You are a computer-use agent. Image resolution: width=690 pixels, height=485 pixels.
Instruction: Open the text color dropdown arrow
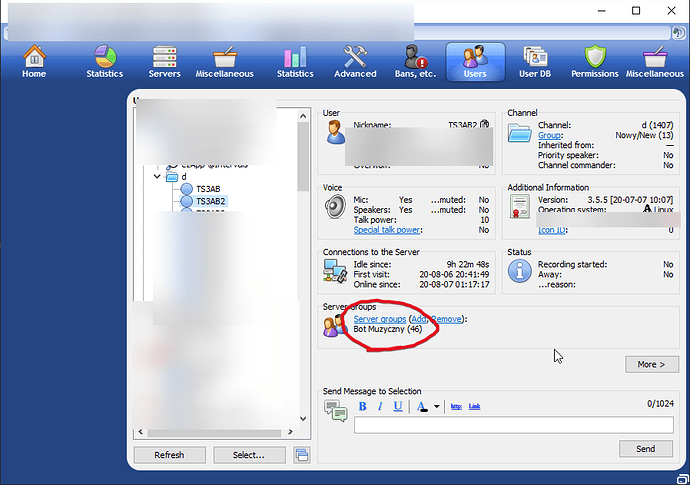click(x=436, y=407)
